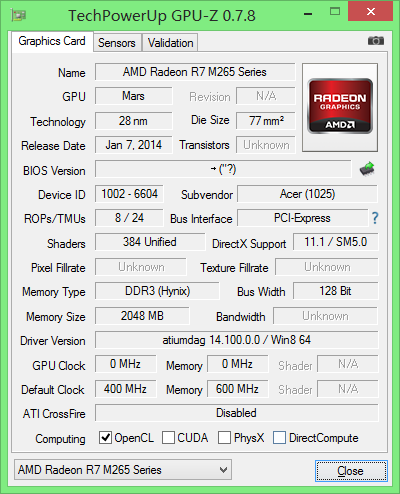Toggle the PhysX checkbox

click(224, 437)
